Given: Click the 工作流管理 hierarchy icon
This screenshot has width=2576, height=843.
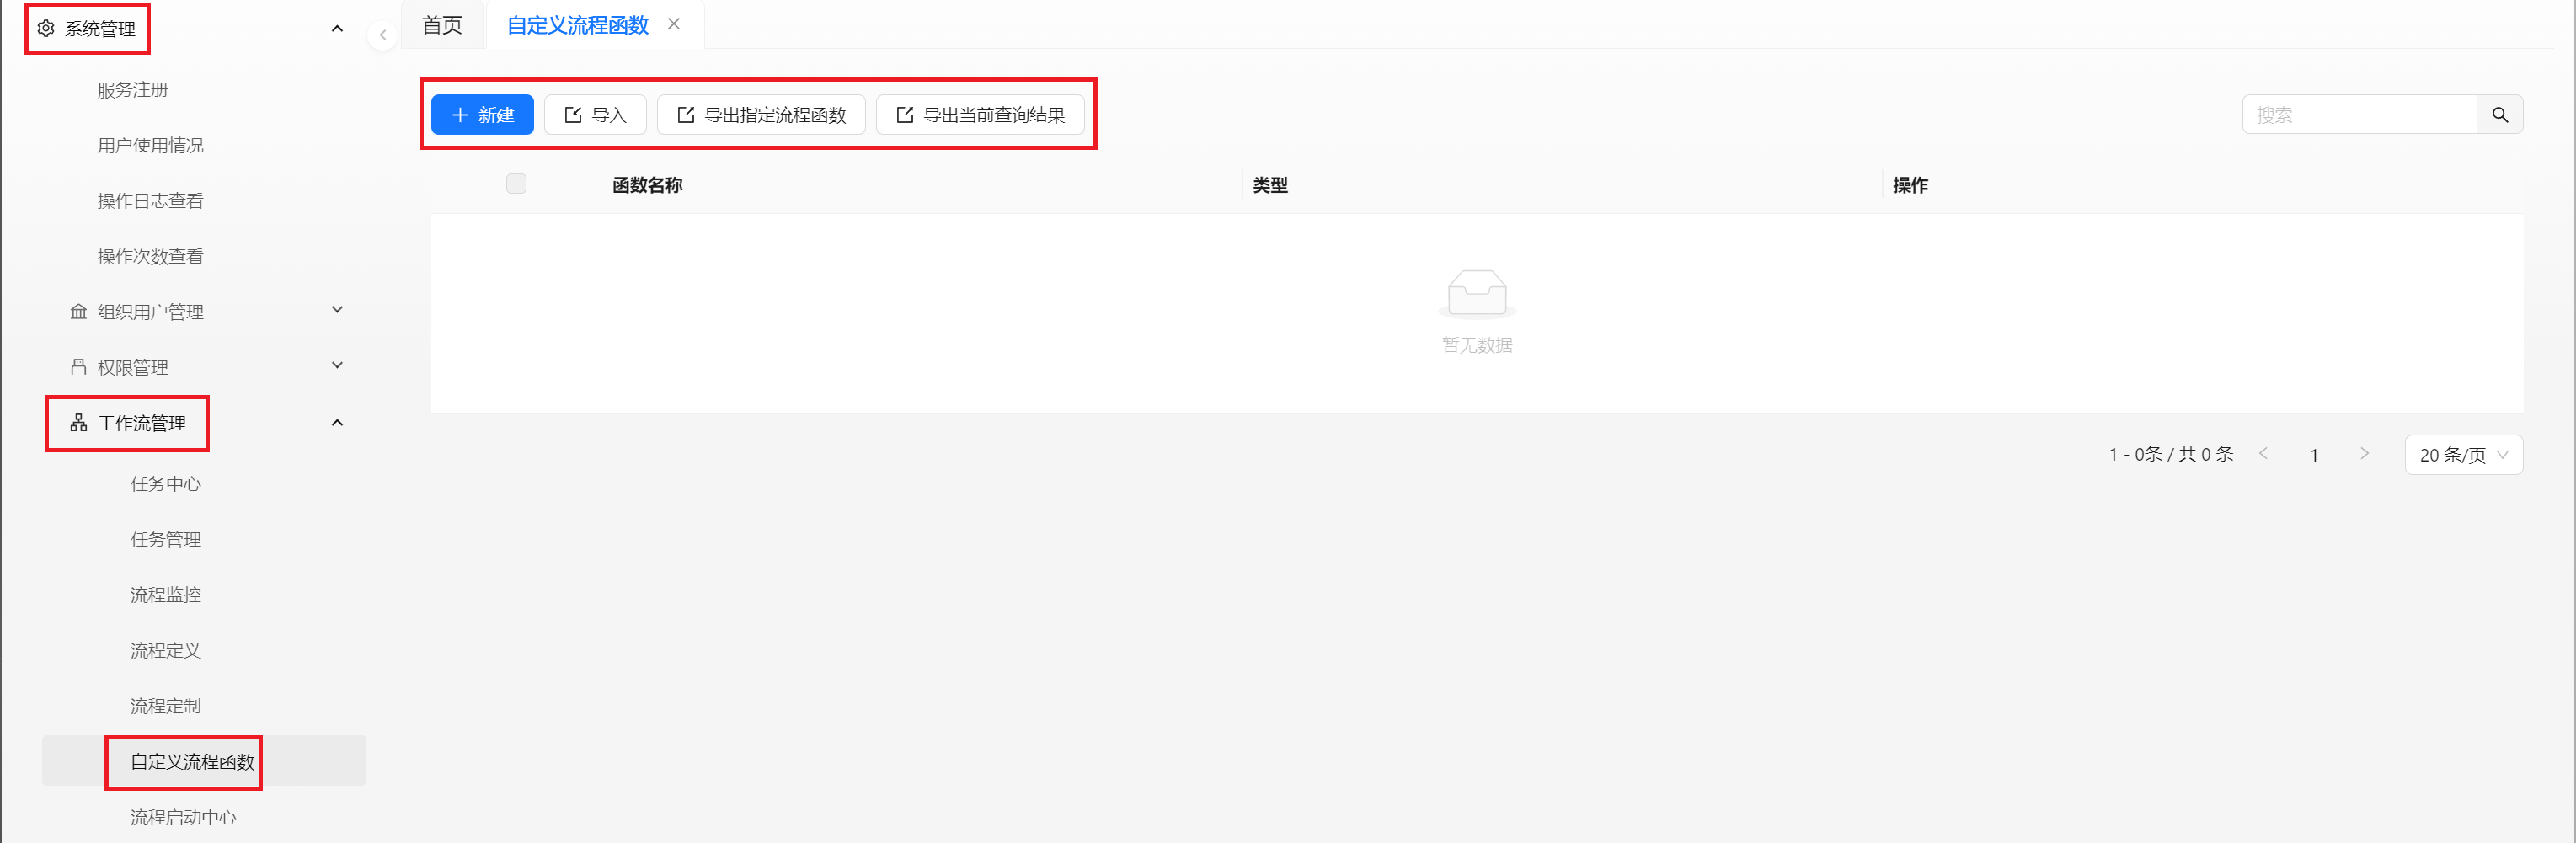Looking at the screenshot, I should coord(79,423).
